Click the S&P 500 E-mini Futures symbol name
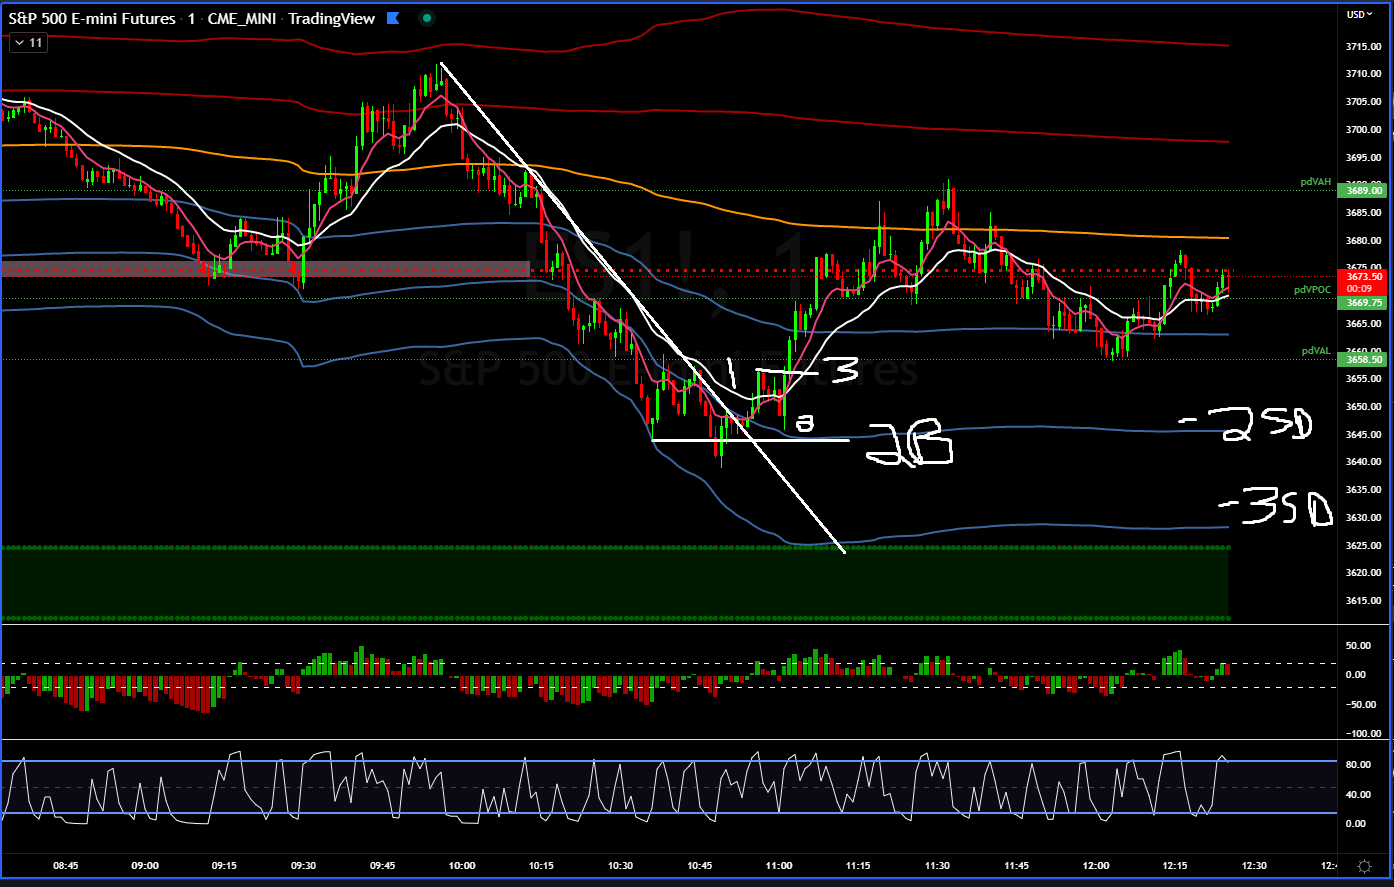Viewport: 1394px width, 887px height. (90, 18)
